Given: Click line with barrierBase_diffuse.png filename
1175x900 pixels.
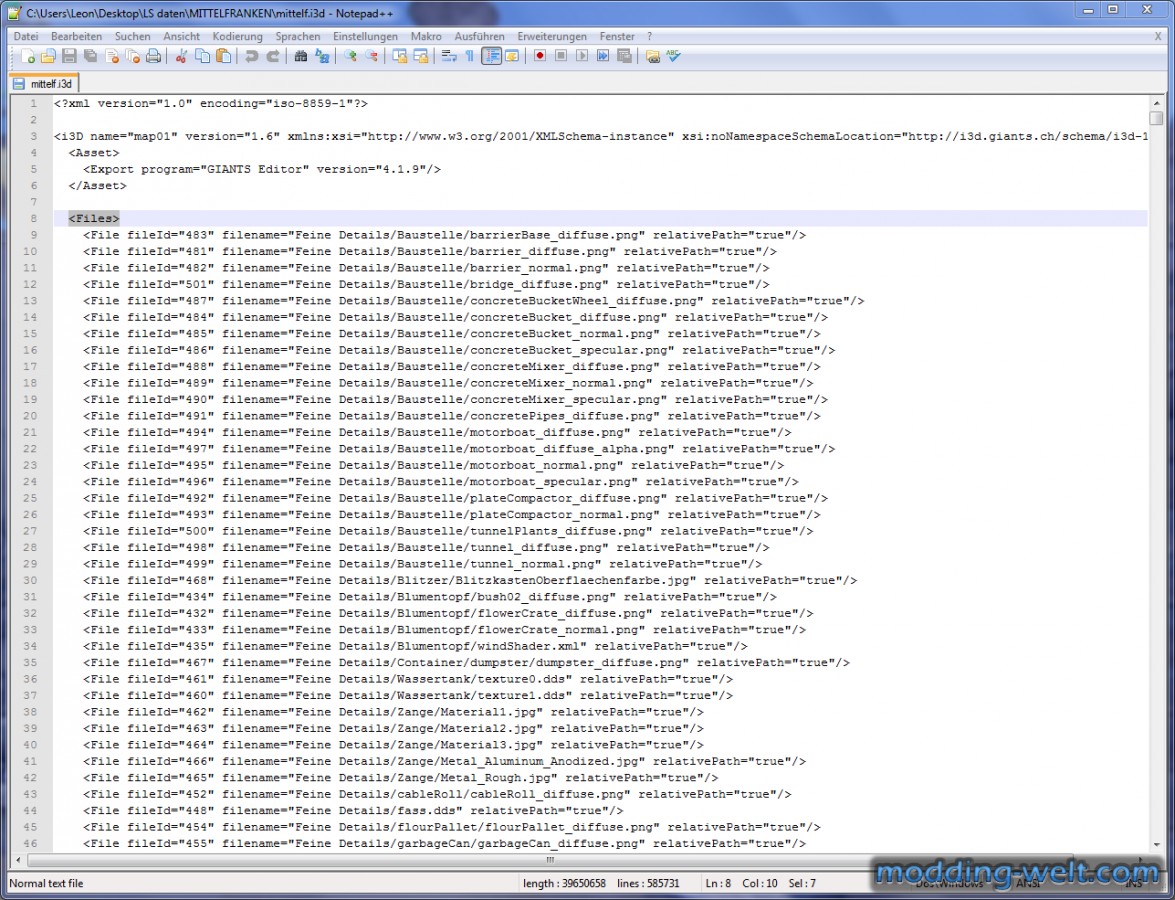Looking at the screenshot, I should click(444, 235).
